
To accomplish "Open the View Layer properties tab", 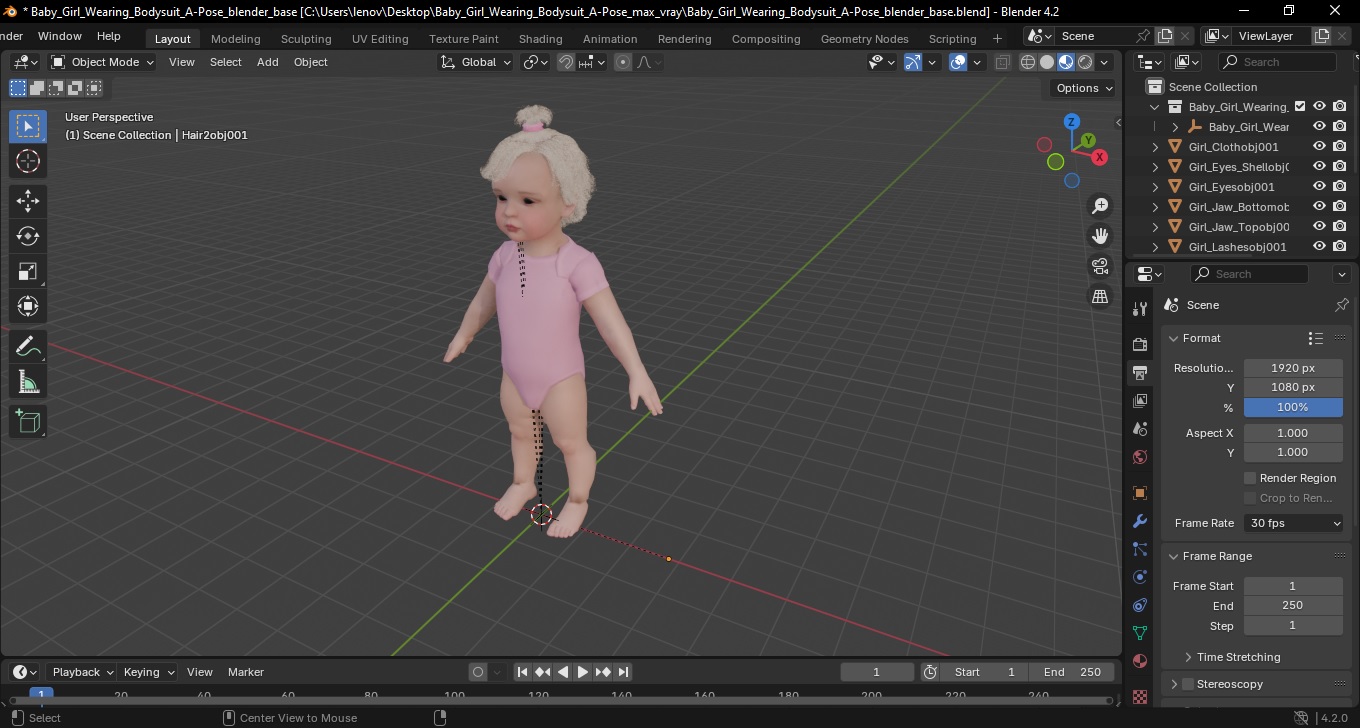I will click(1140, 401).
